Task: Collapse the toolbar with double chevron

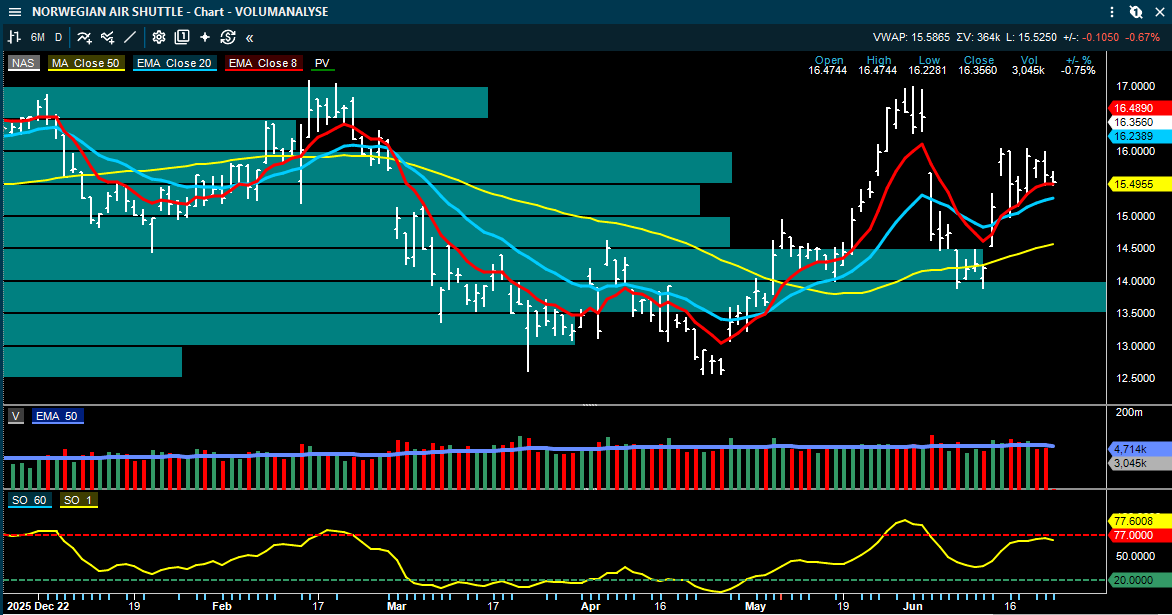Action: click(250, 37)
